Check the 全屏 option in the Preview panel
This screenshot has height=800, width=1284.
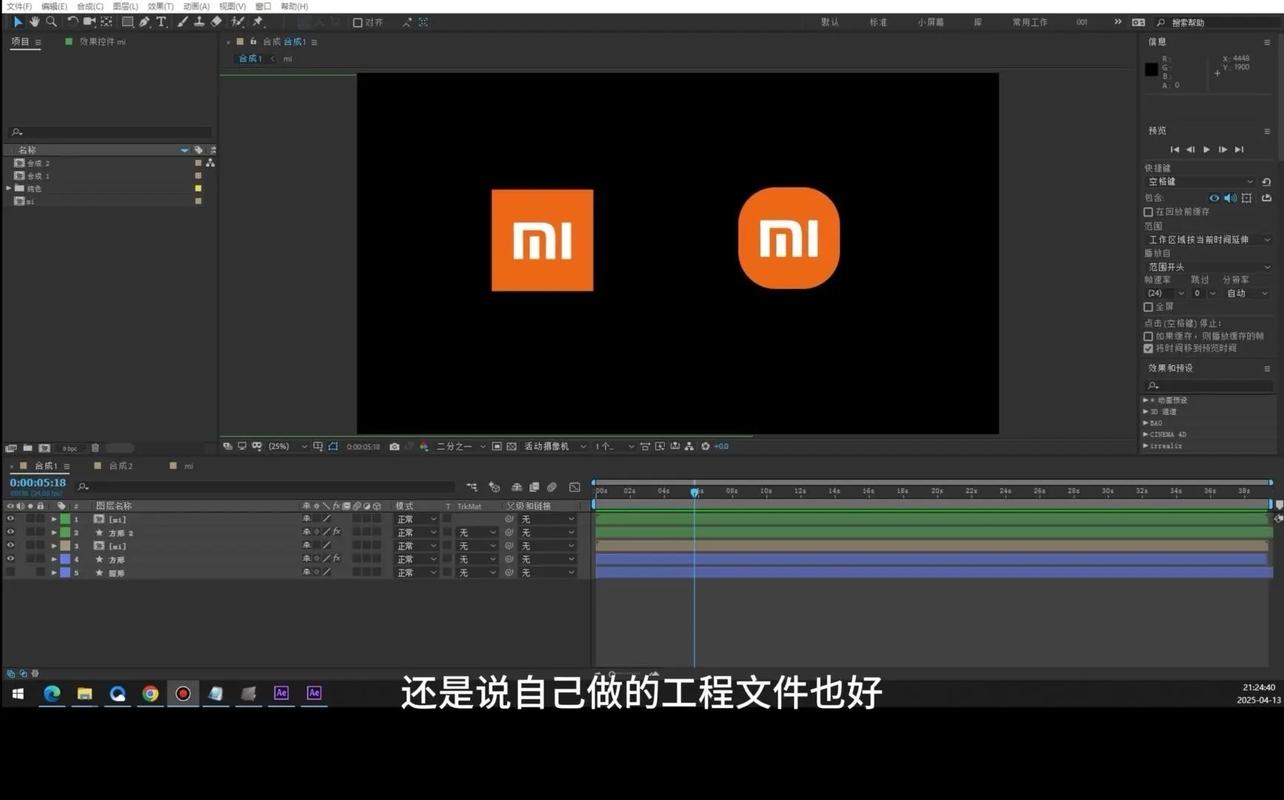[x=1148, y=307]
